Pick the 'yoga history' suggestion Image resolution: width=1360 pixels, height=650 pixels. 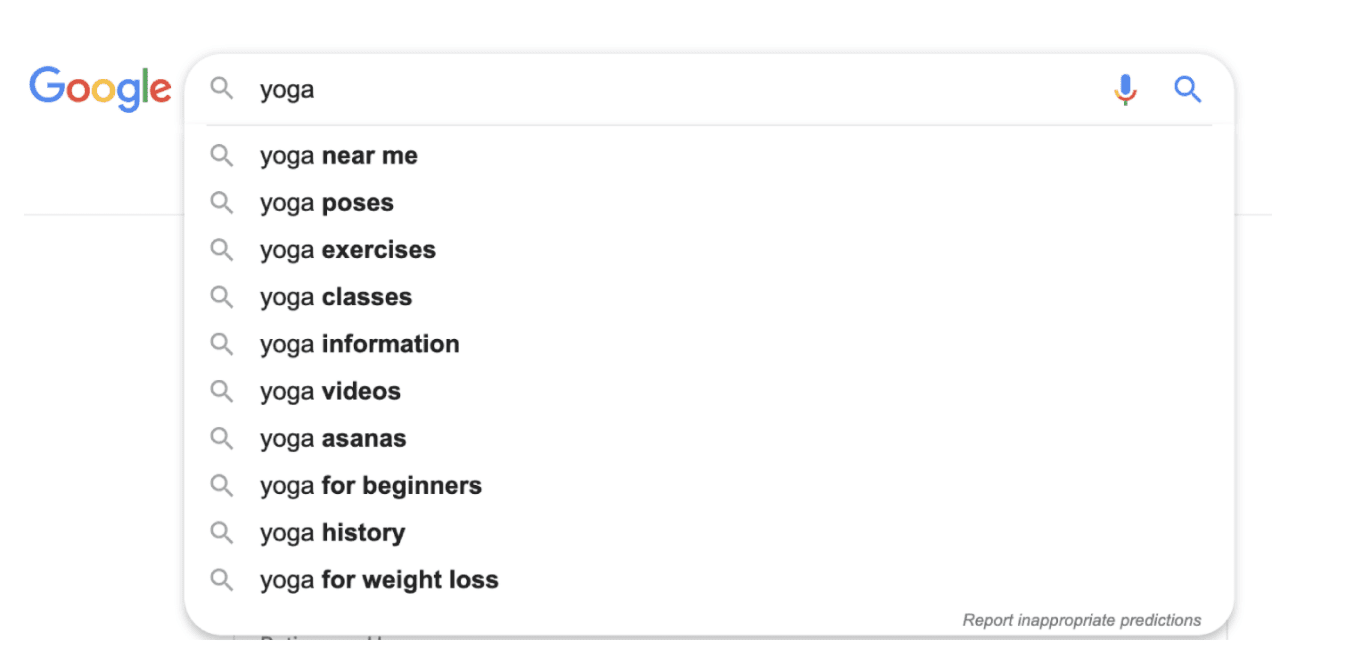pos(709,532)
